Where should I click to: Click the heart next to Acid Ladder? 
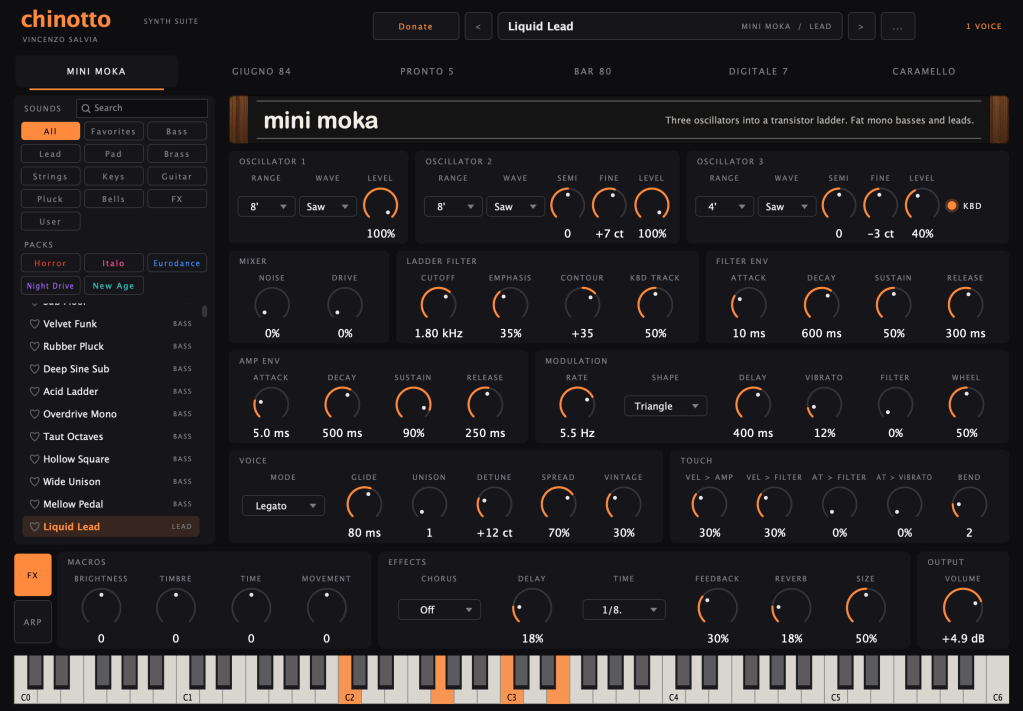coord(35,391)
